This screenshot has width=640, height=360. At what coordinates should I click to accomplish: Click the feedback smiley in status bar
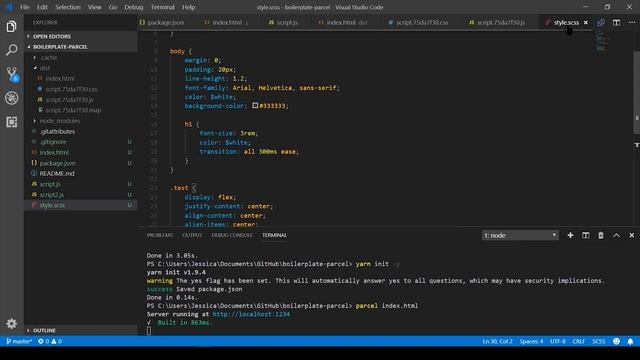pyautogui.click(x=616, y=341)
